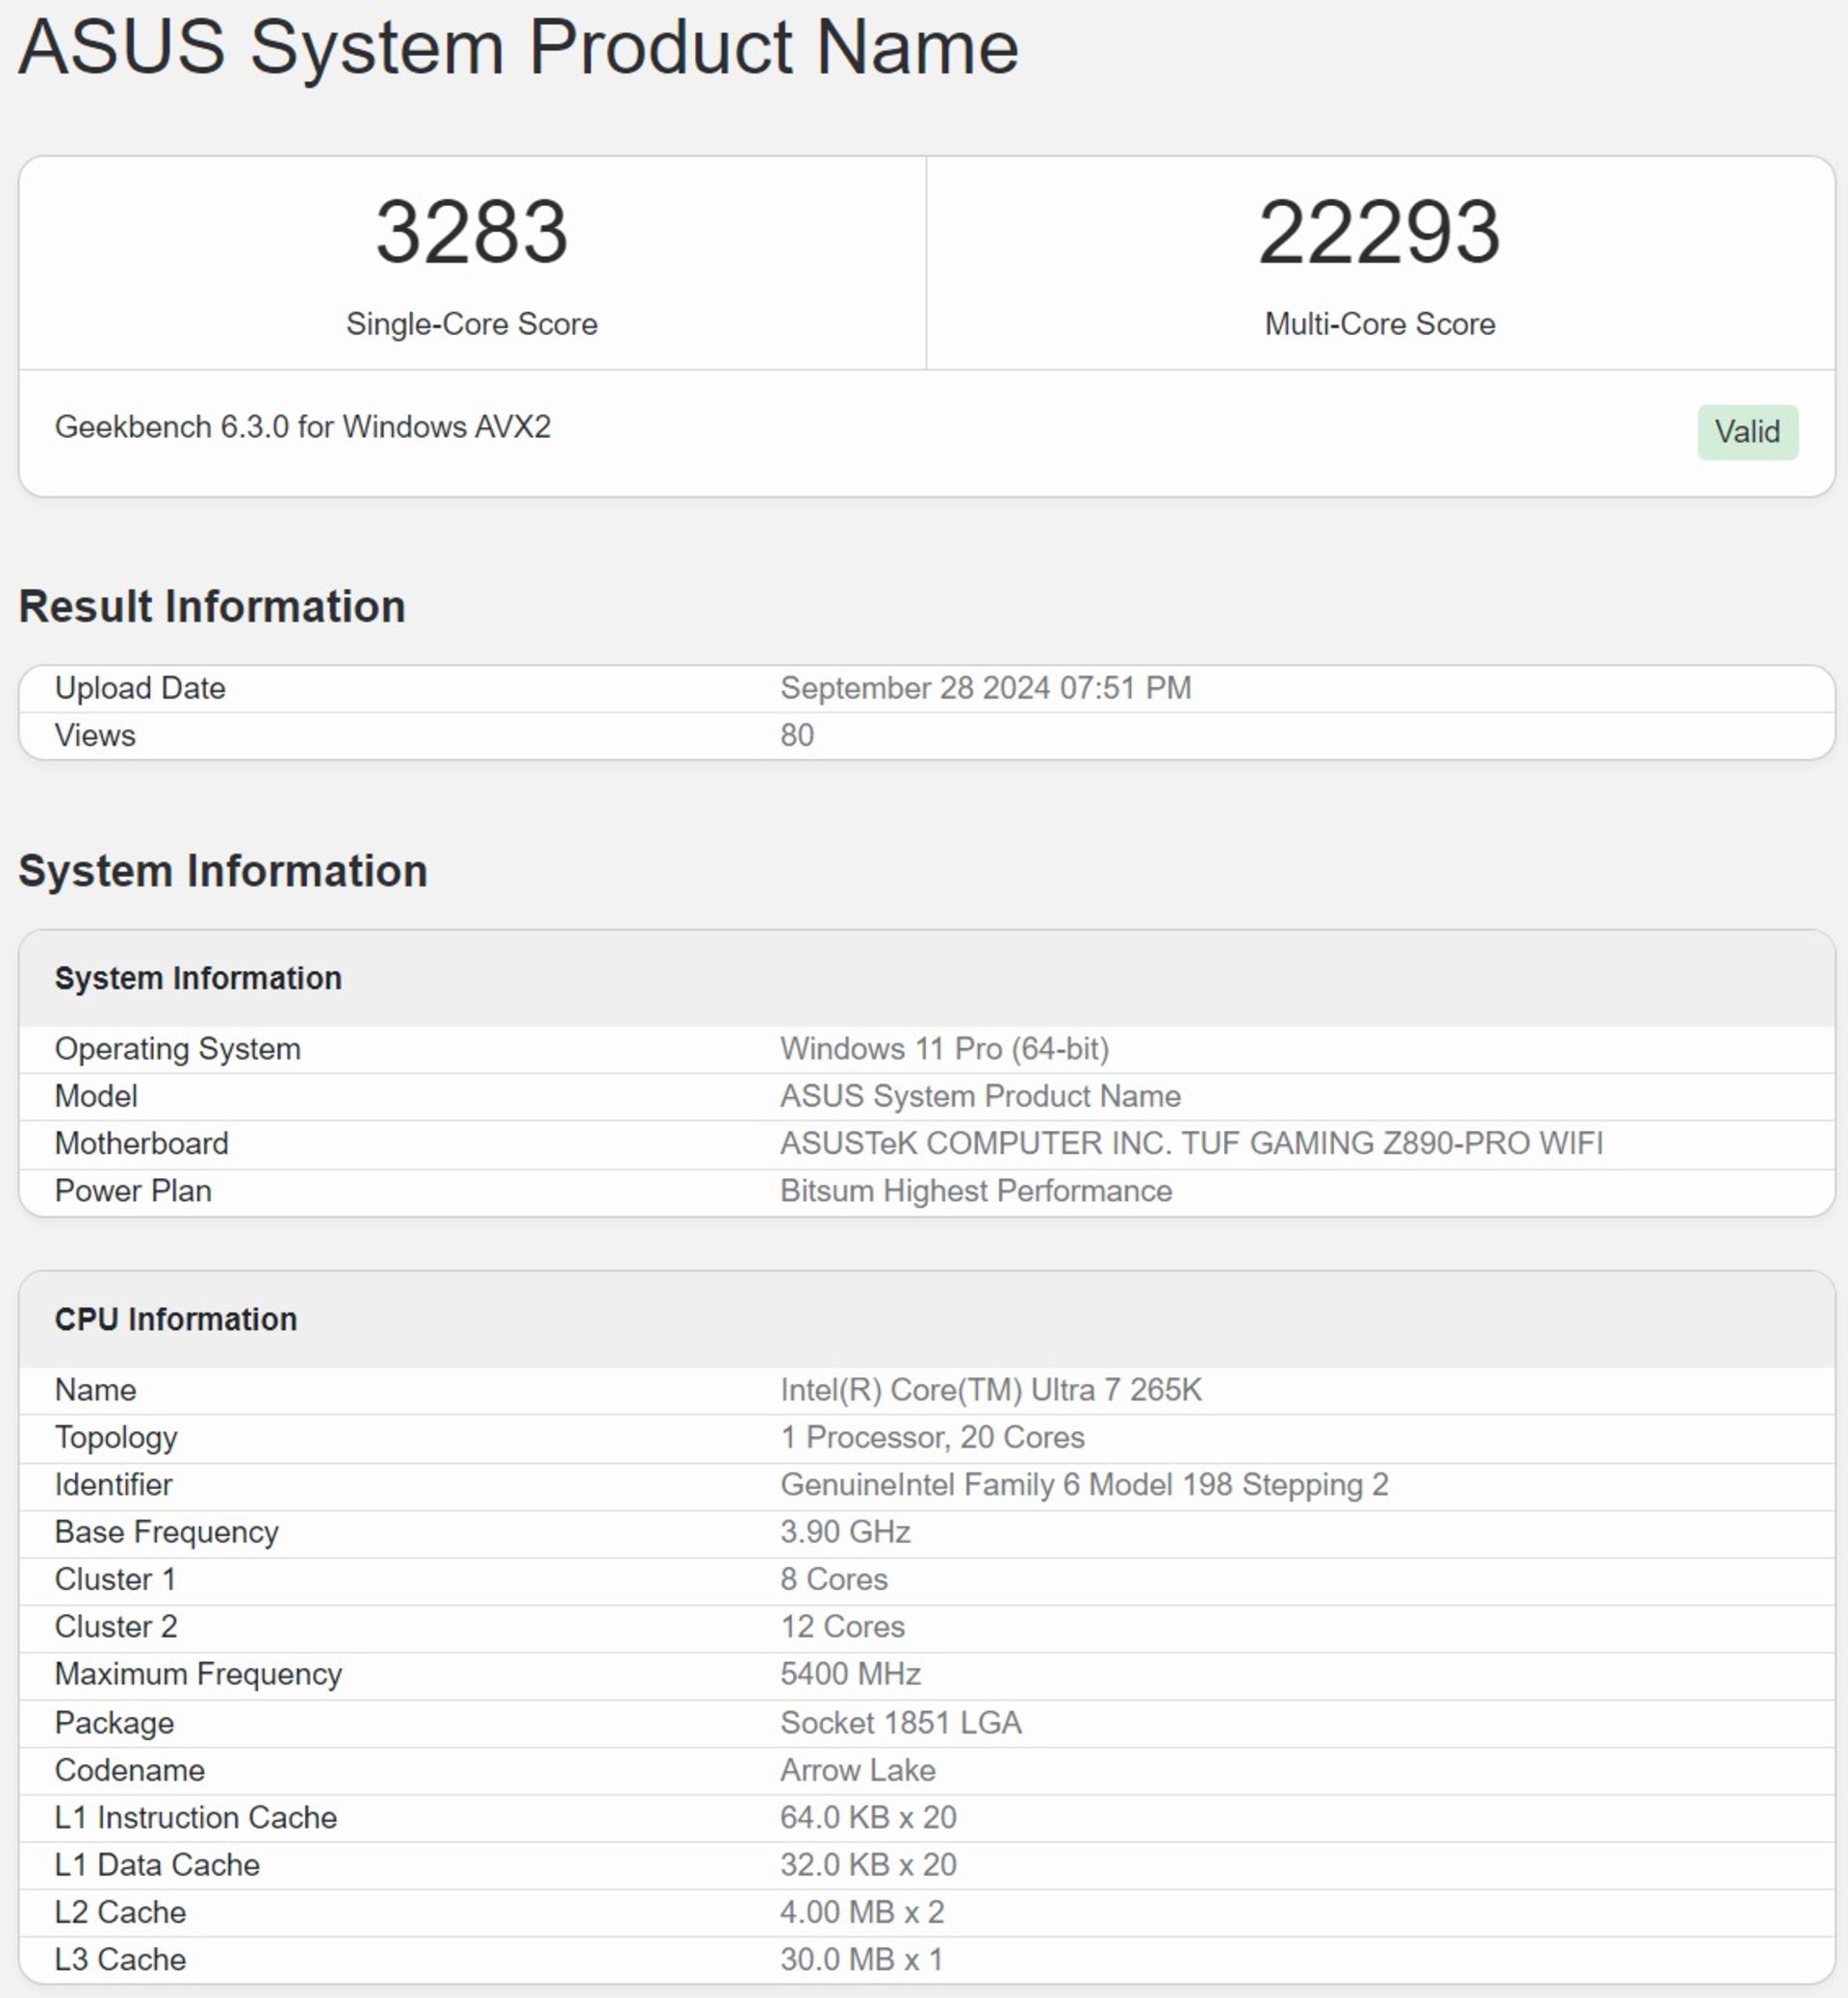Select the Socket 1851 LGA package value
This screenshot has height=1998, width=1848.
[x=901, y=1723]
